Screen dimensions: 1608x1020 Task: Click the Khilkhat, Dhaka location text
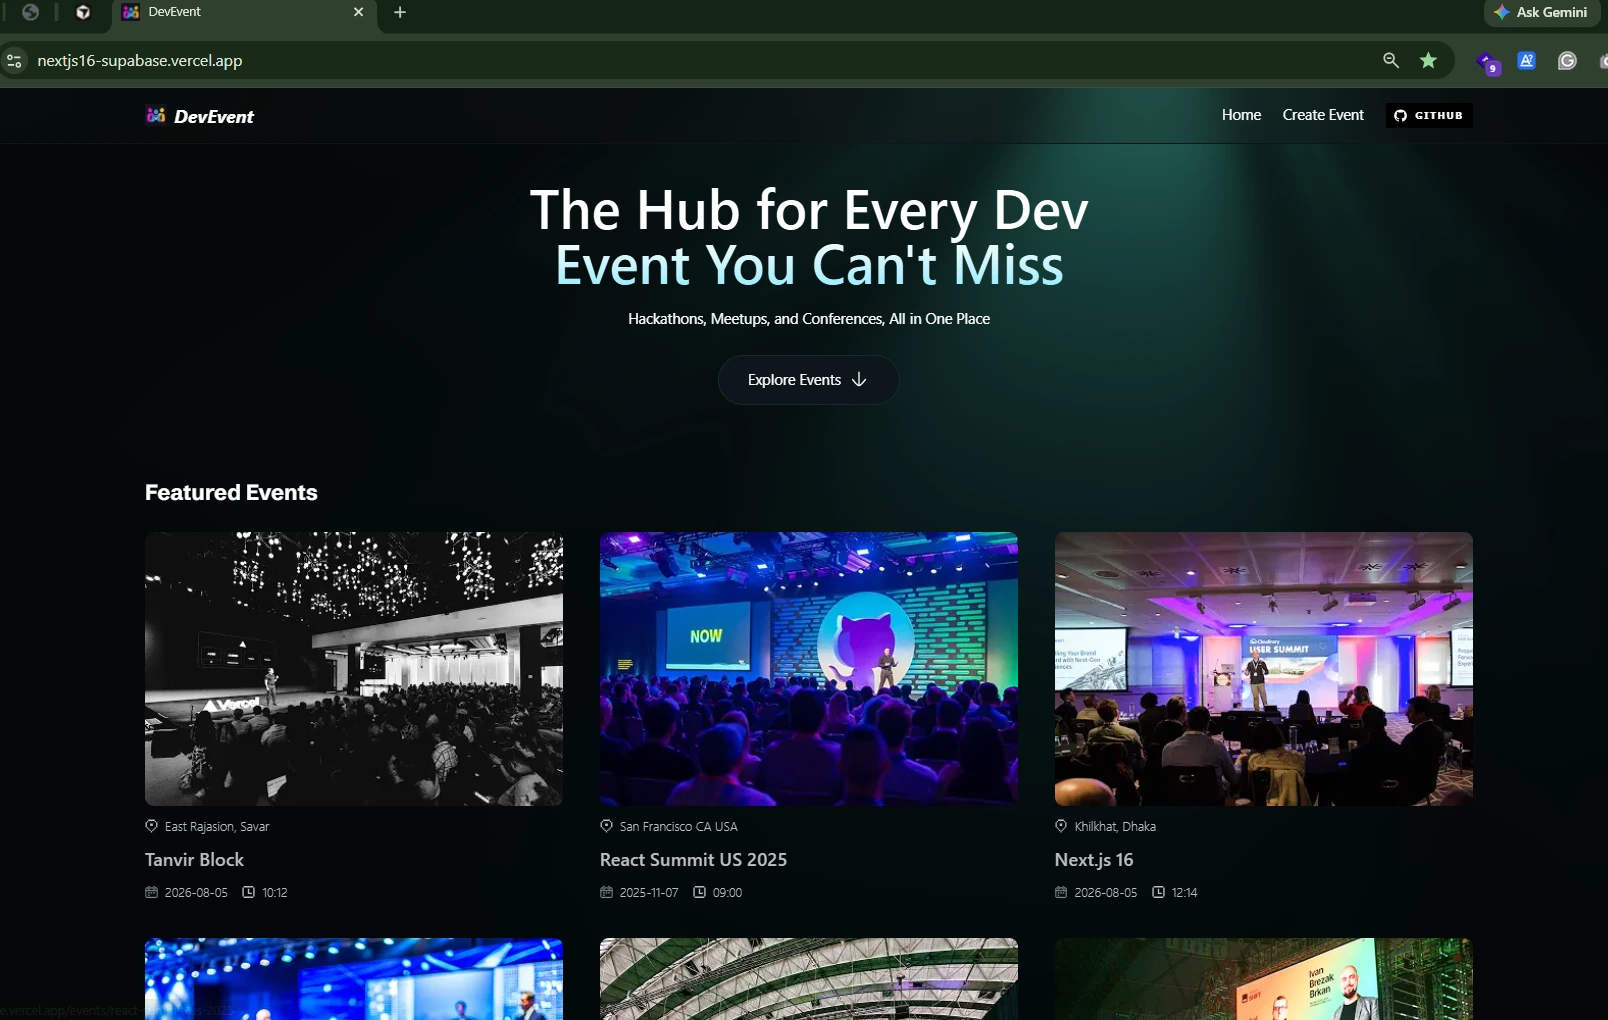[x=1115, y=827]
